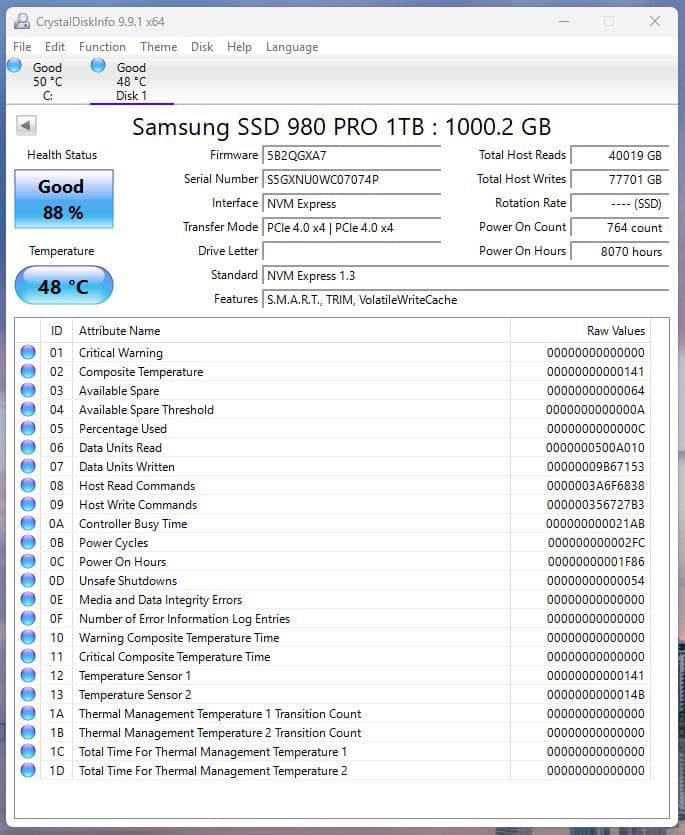Click the empty Drive Letter field
The image size is (685, 835).
352,251
